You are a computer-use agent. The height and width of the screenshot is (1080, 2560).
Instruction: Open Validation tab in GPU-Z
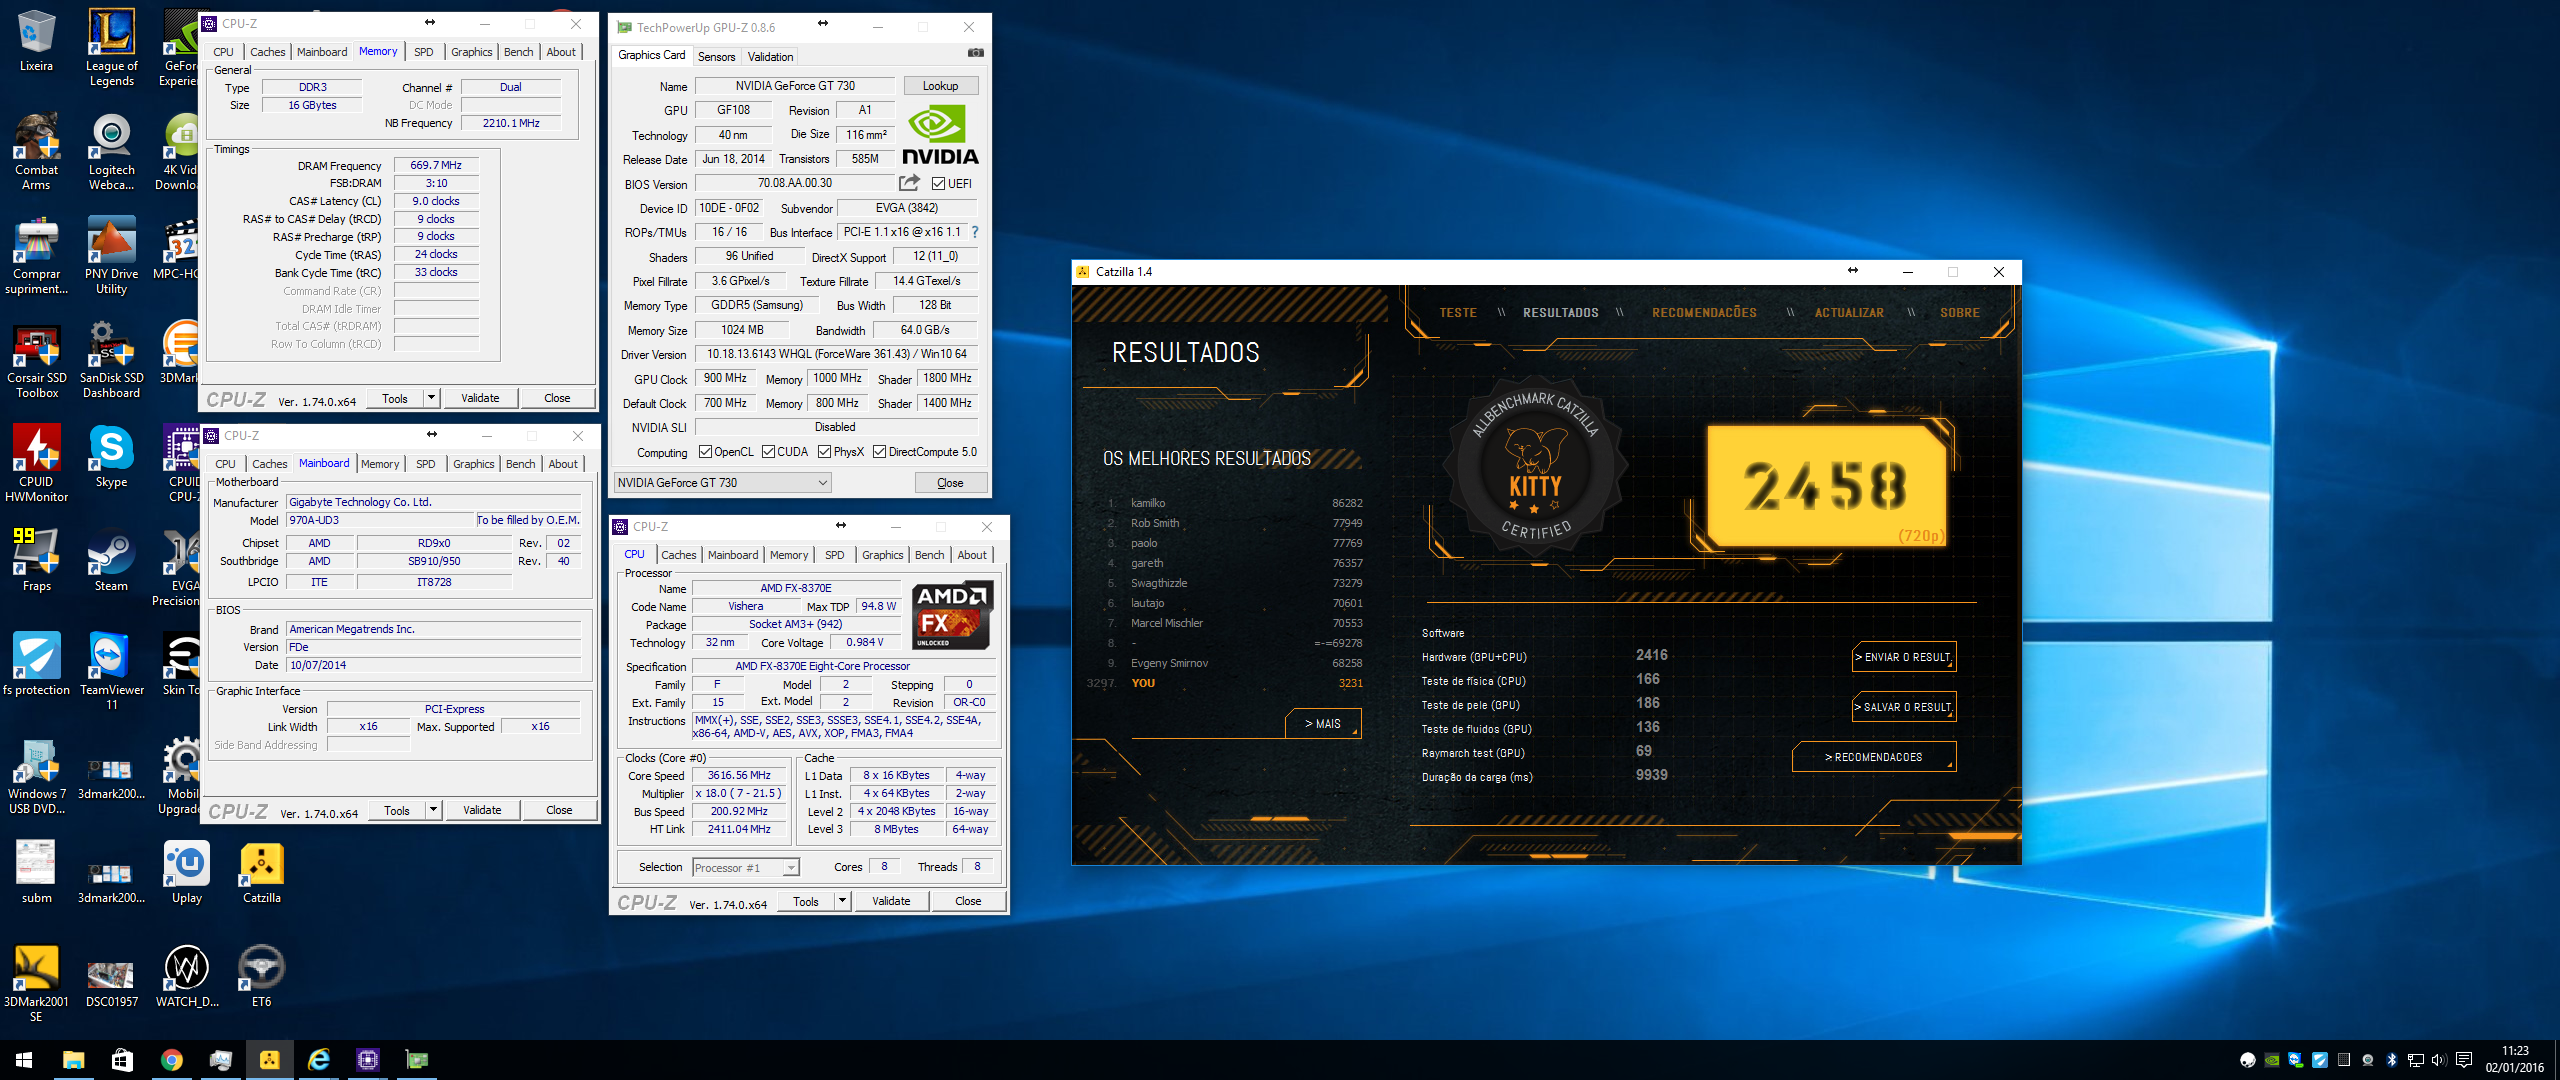(x=770, y=57)
